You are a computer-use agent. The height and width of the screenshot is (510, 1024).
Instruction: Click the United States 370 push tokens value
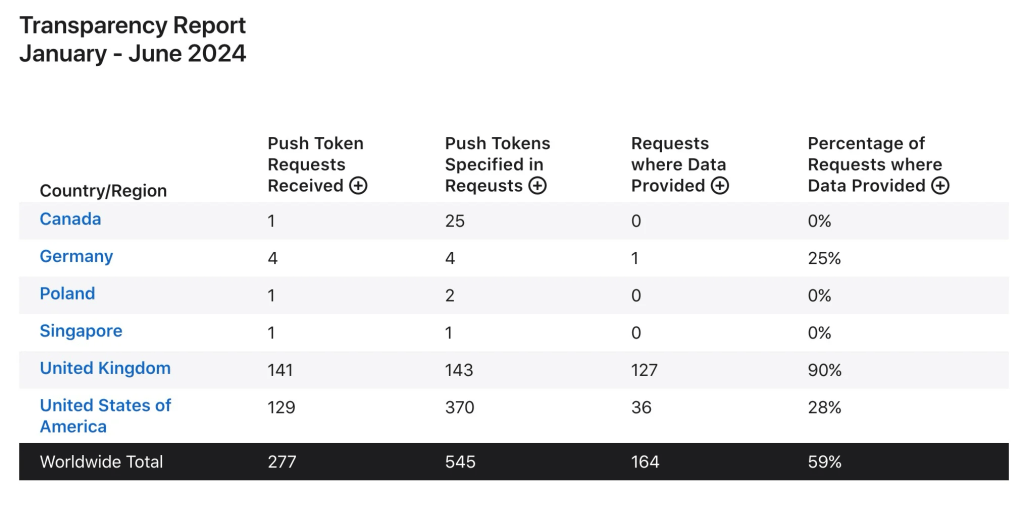pyautogui.click(x=459, y=407)
